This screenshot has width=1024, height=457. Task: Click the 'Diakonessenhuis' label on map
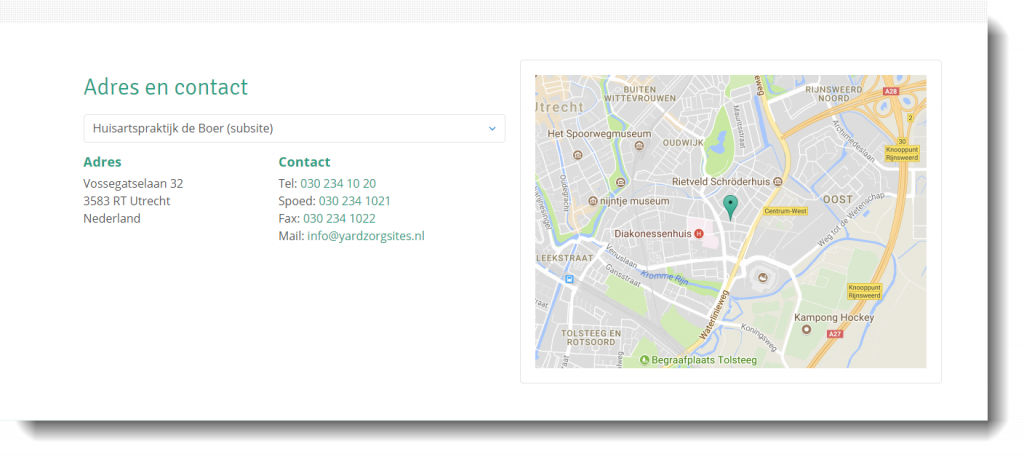(653, 233)
